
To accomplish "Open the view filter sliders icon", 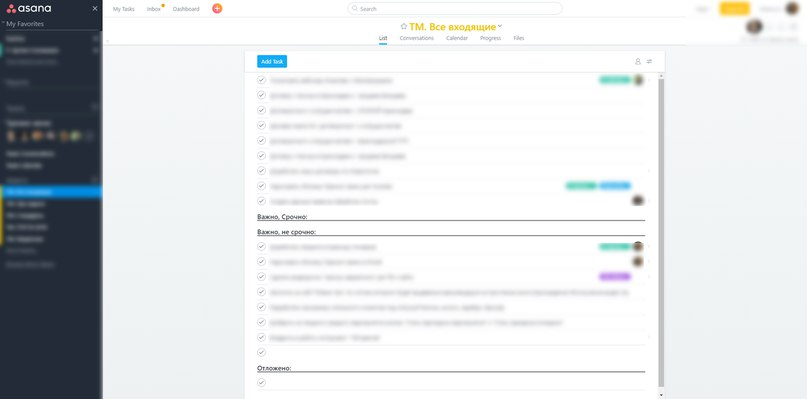I will point(650,61).
